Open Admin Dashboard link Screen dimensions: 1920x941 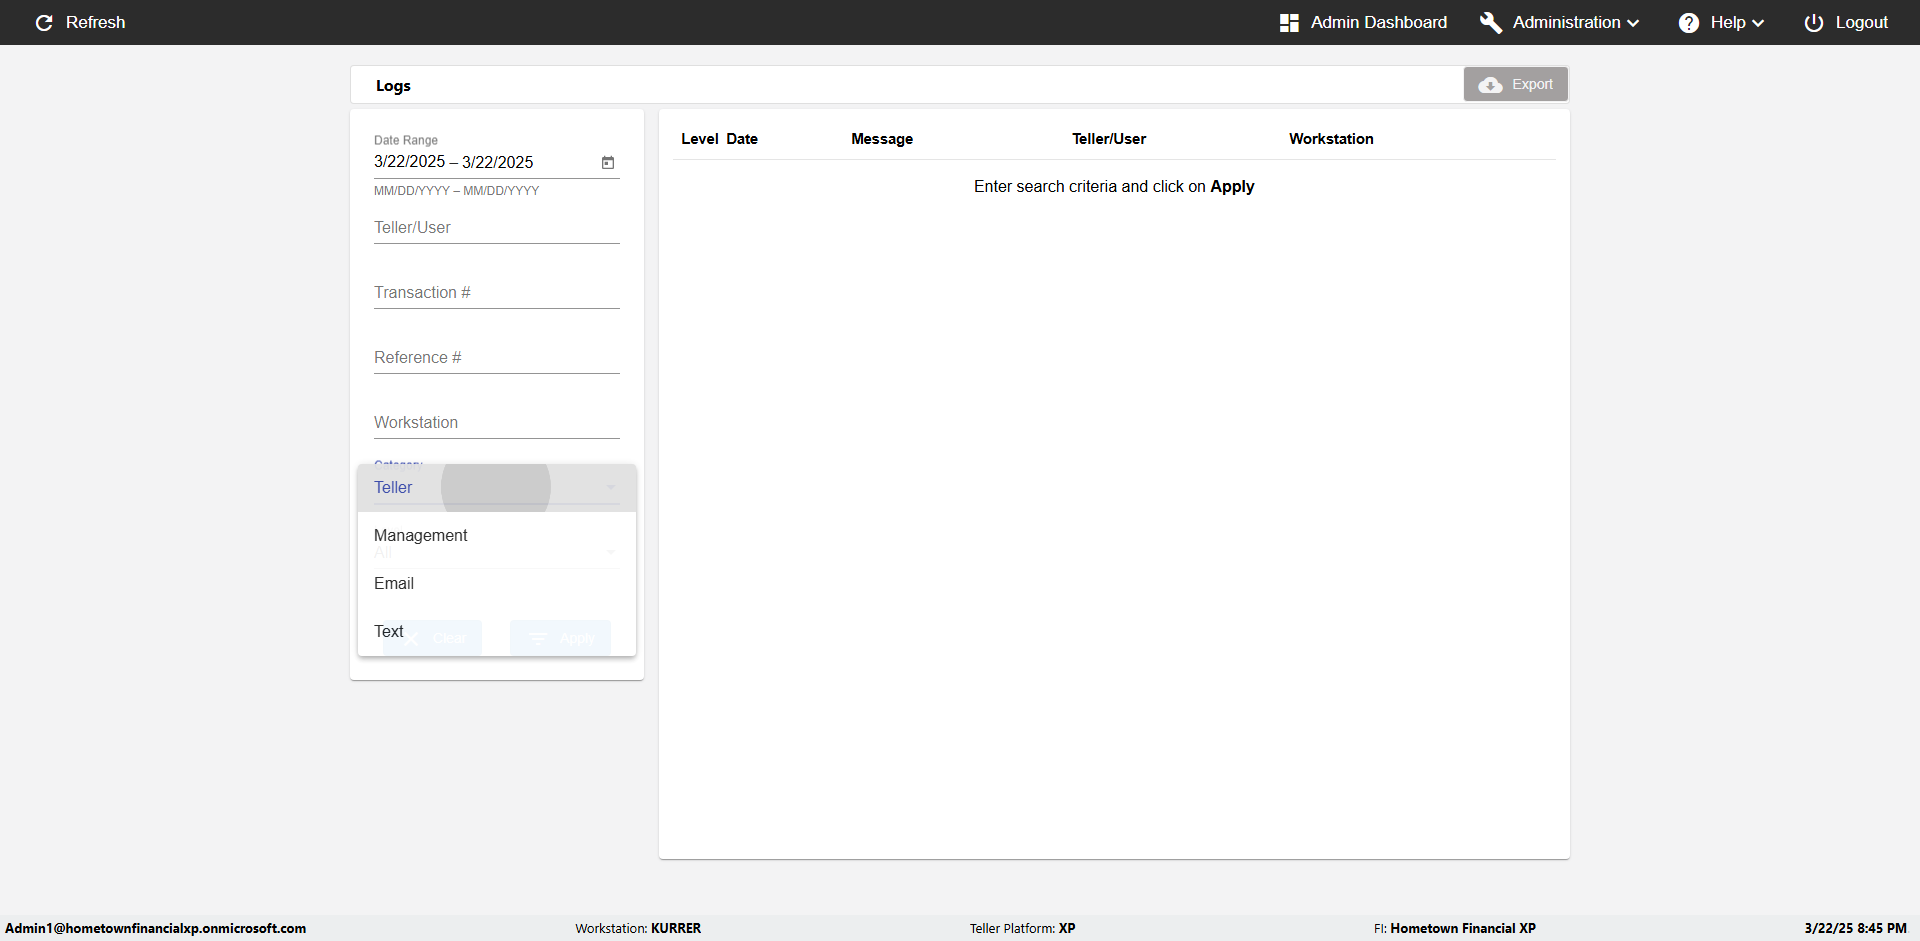(1378, 22)
